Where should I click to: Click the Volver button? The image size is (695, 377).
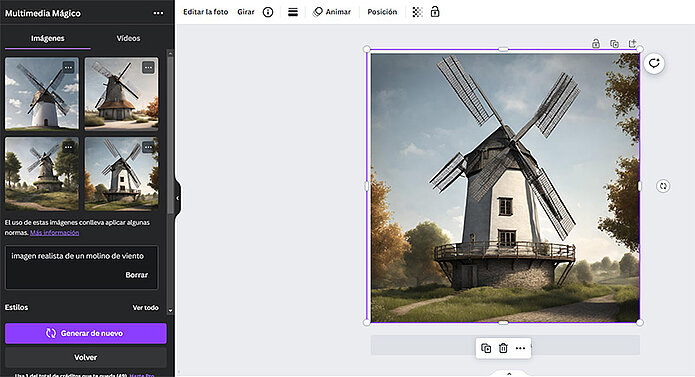(86, 357)
